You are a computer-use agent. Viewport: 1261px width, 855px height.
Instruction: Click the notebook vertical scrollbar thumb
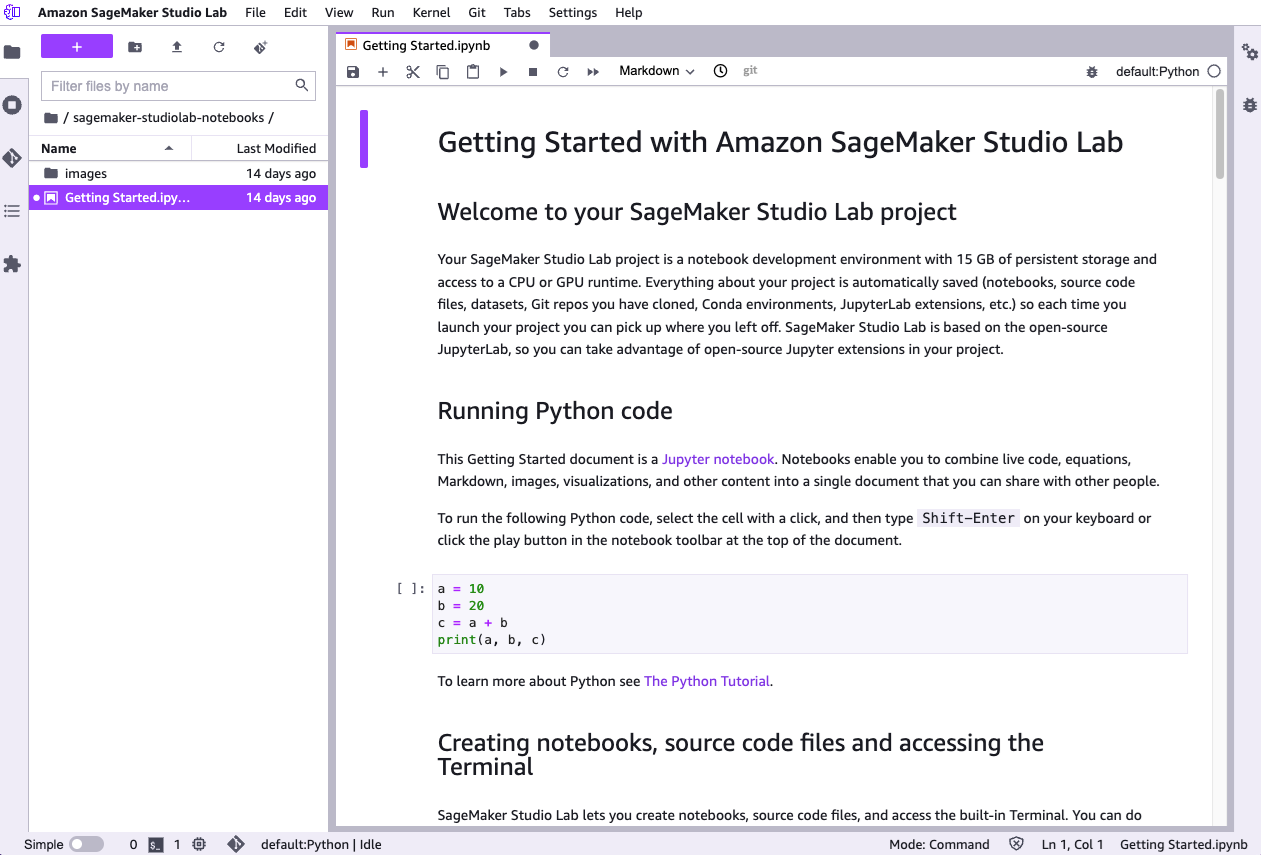[x=1219, y=134]
